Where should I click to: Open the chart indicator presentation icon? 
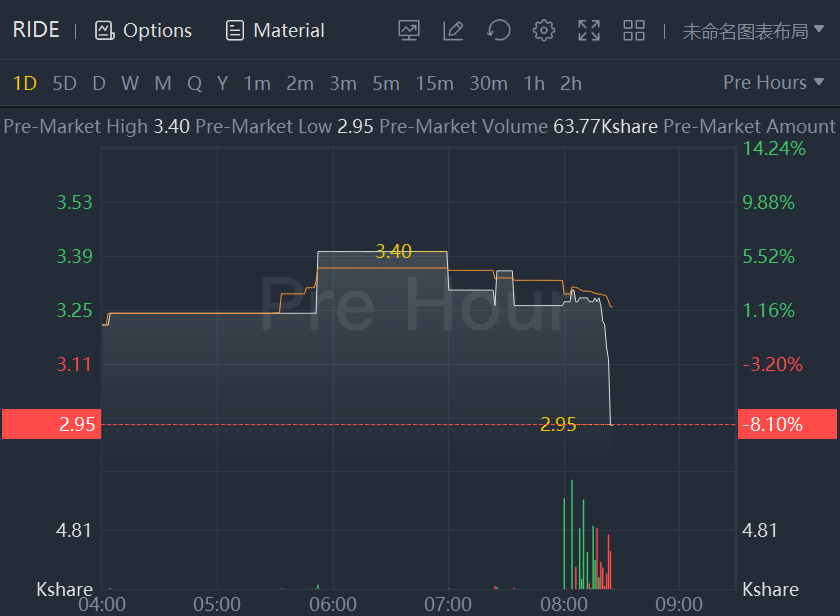(x=409, y=30)
